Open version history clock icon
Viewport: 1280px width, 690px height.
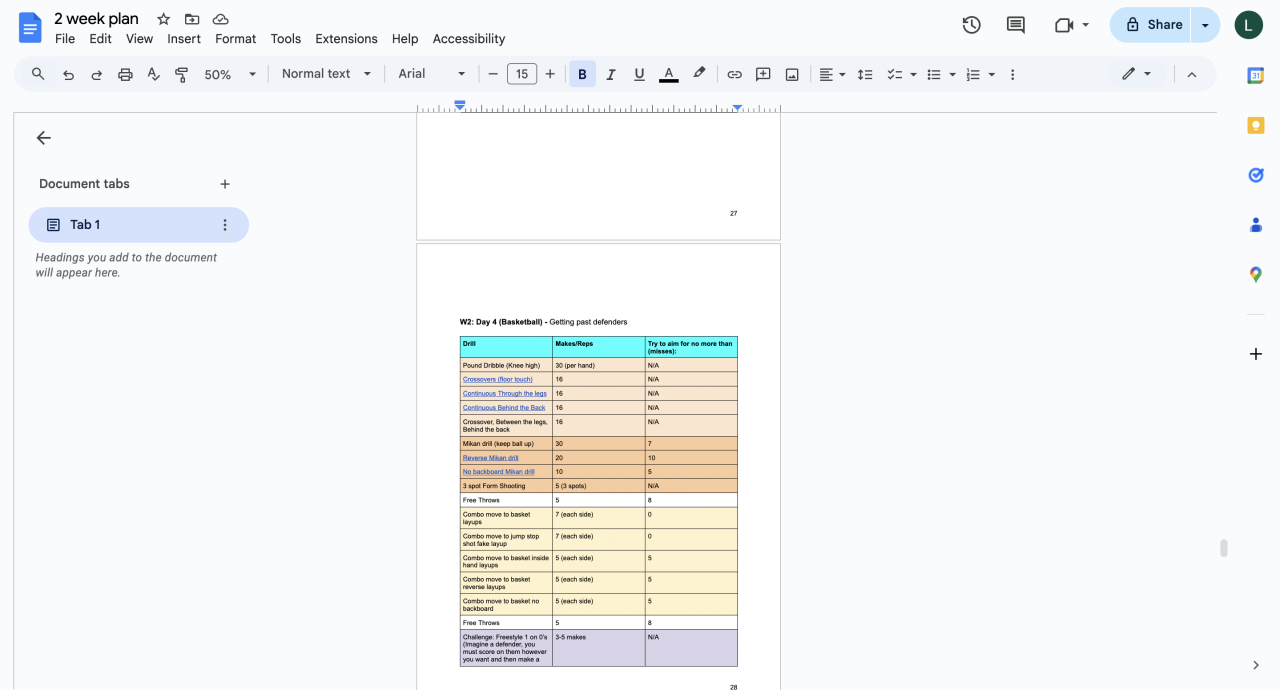971,25
